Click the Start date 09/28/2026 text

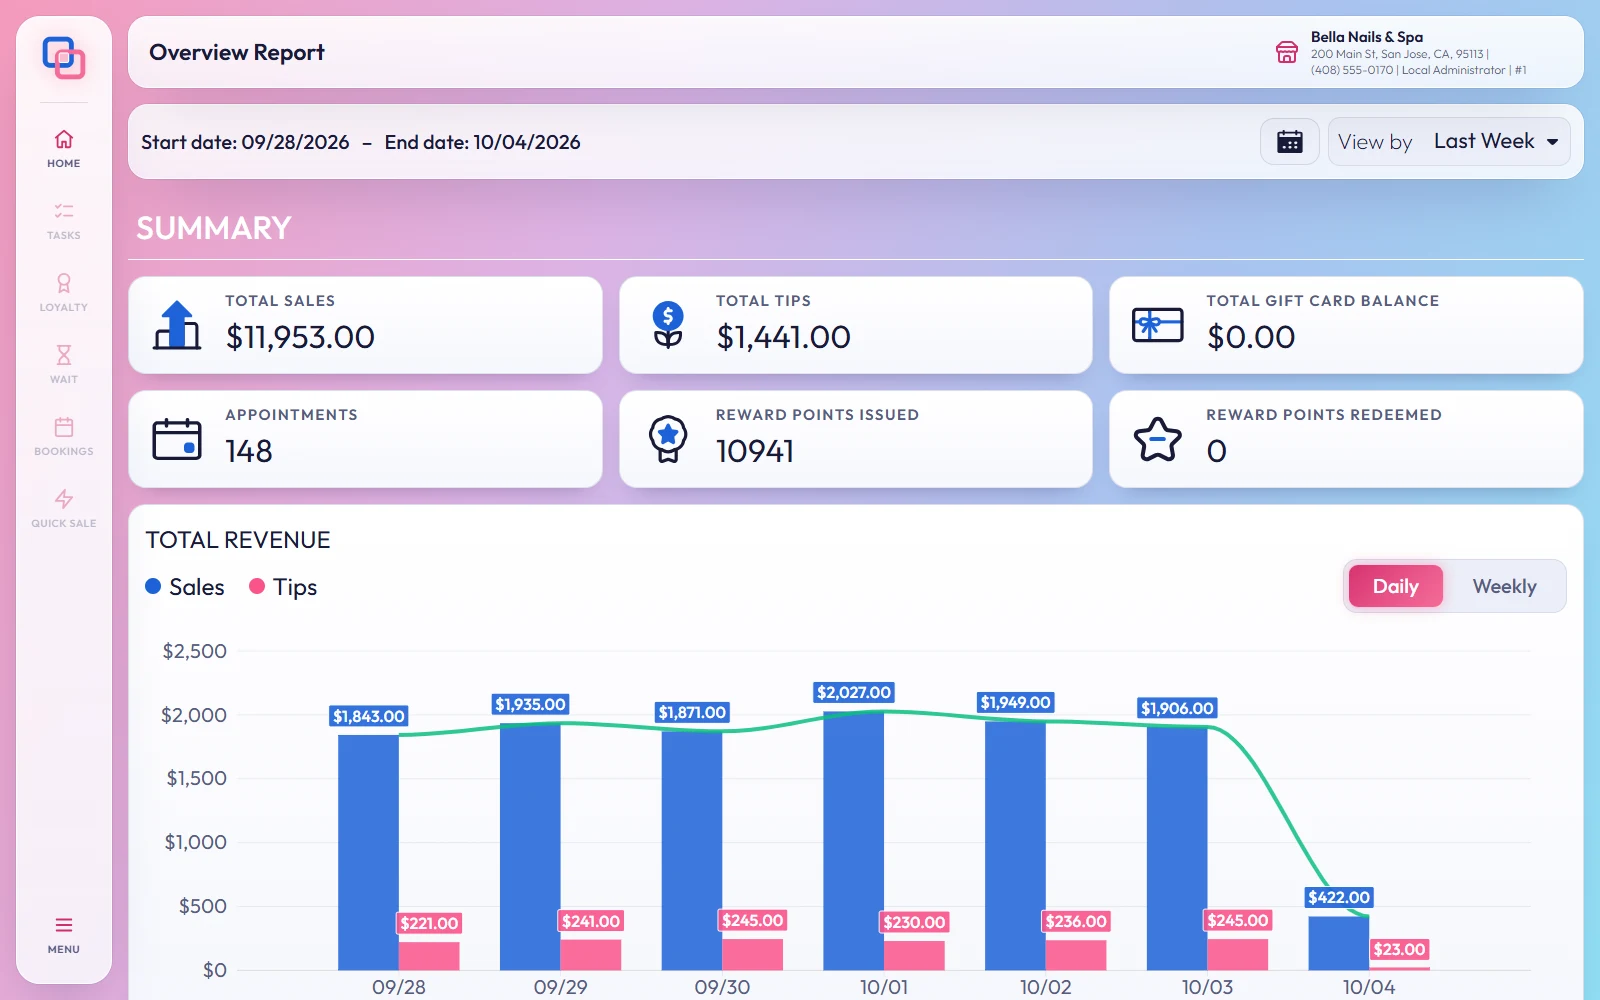(245, 142)
